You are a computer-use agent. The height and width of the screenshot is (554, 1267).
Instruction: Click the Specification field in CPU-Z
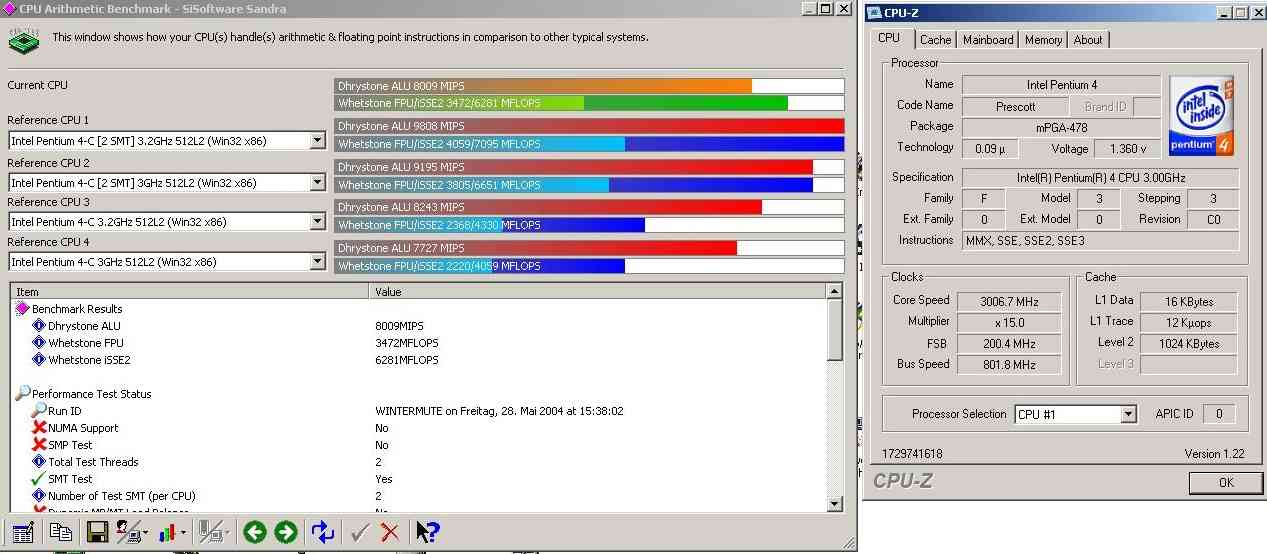point(1100,177)
